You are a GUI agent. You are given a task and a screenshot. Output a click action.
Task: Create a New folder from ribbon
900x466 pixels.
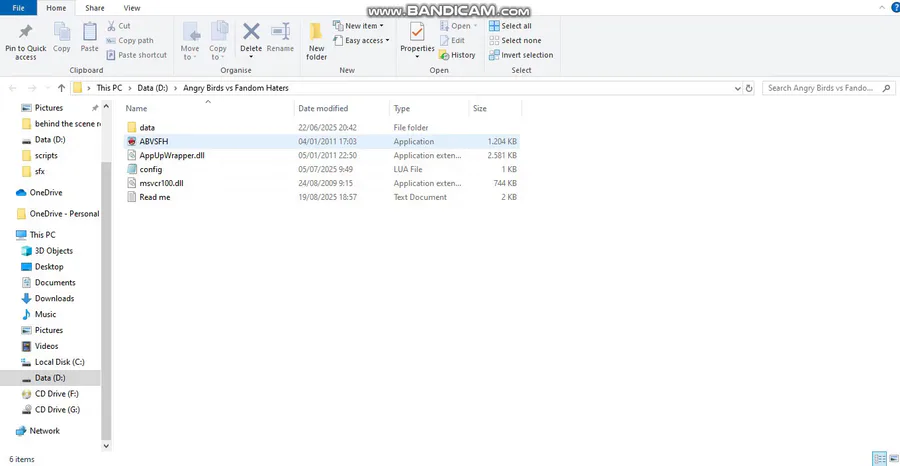316,41
